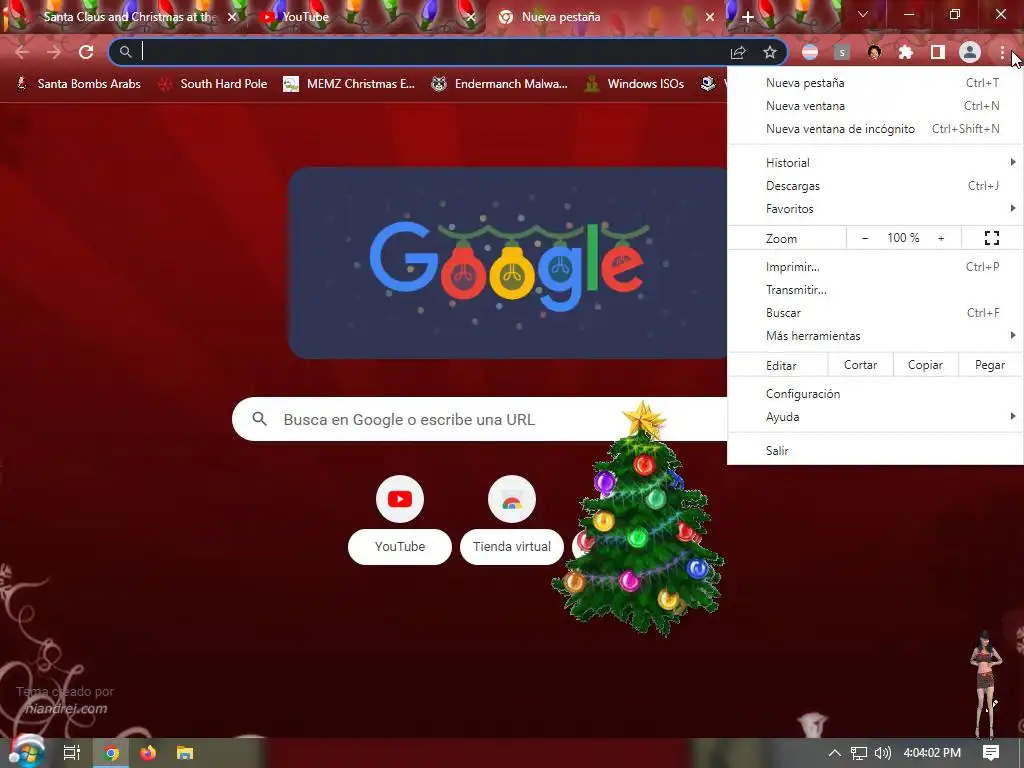Decrease zoom with minus button
This screenshot has height=768, width=1024.
(x=865, y=238)
